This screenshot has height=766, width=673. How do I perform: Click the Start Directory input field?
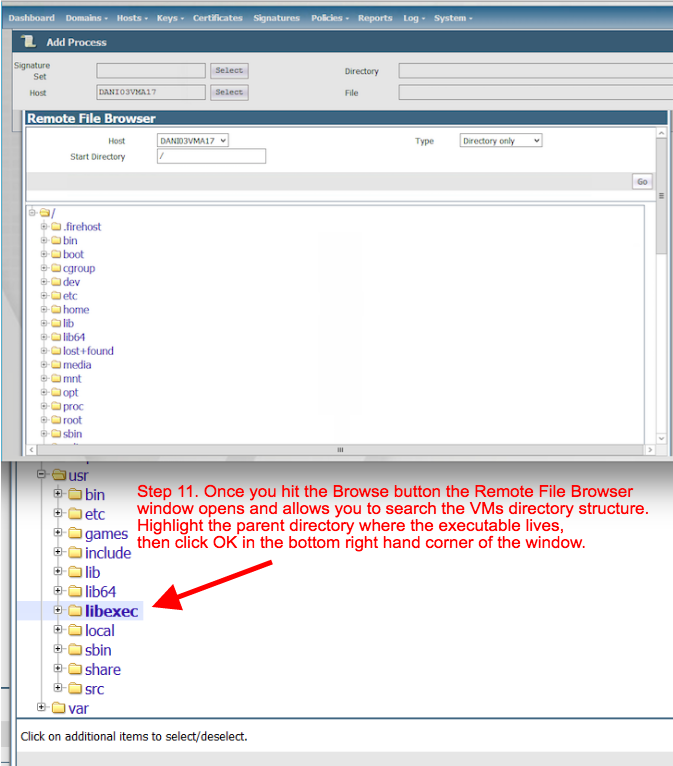211,157
